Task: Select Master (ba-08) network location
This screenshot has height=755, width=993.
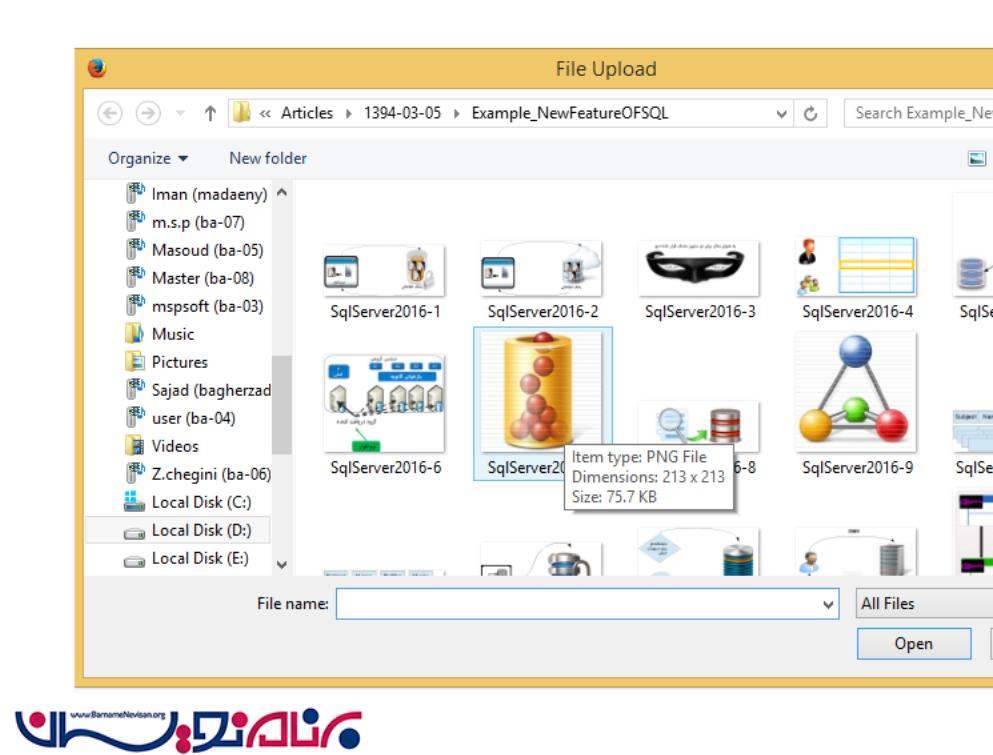Action: click(x=190, y=277)
